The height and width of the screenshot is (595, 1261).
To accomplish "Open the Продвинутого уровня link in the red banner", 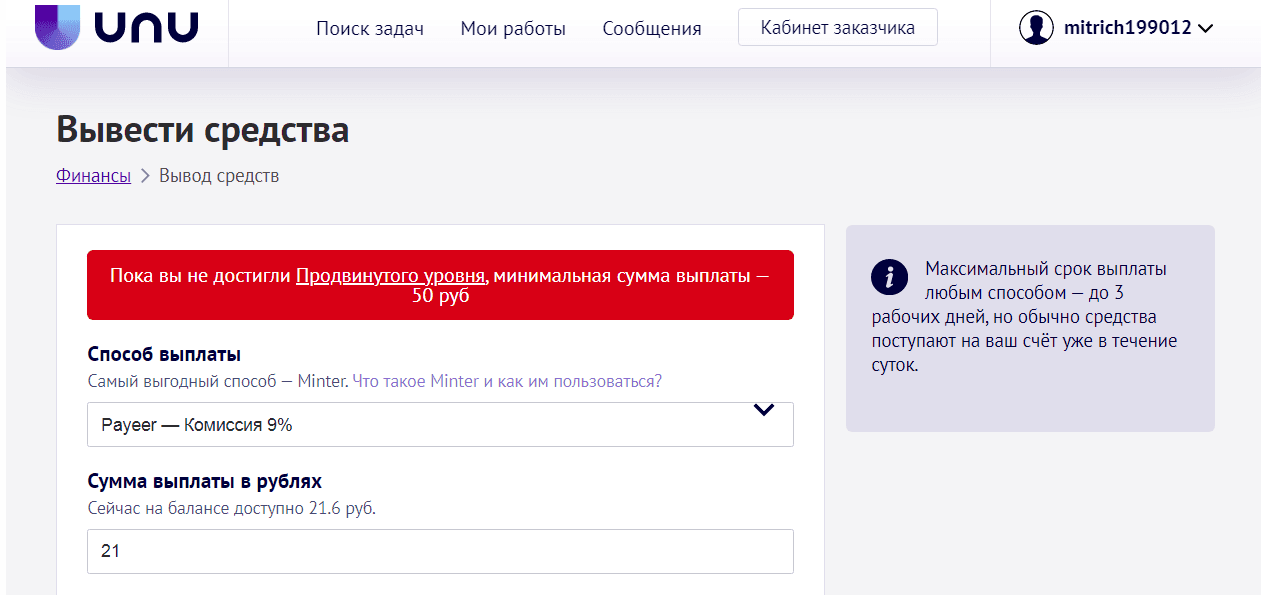I will (x=390, y=276).
